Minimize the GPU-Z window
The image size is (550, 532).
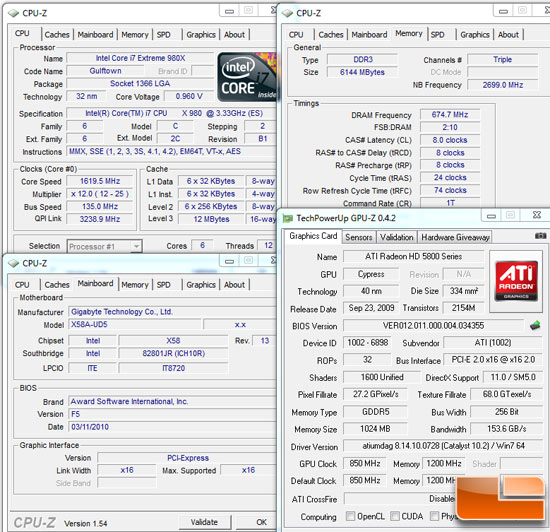pyautogui.click(x=491, y=216)
